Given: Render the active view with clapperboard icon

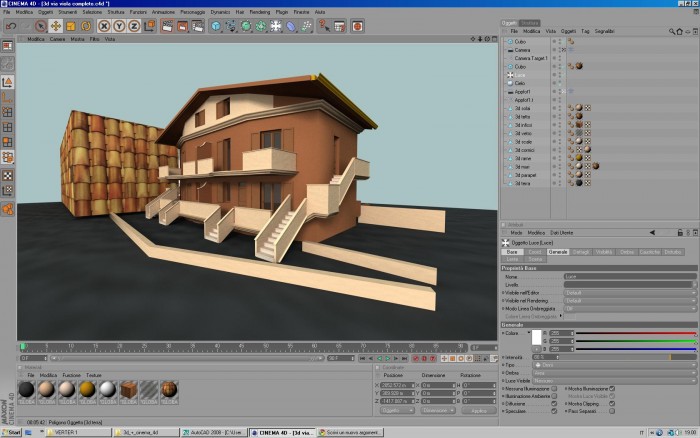Looking at the screenshot, I should (167, 26).
